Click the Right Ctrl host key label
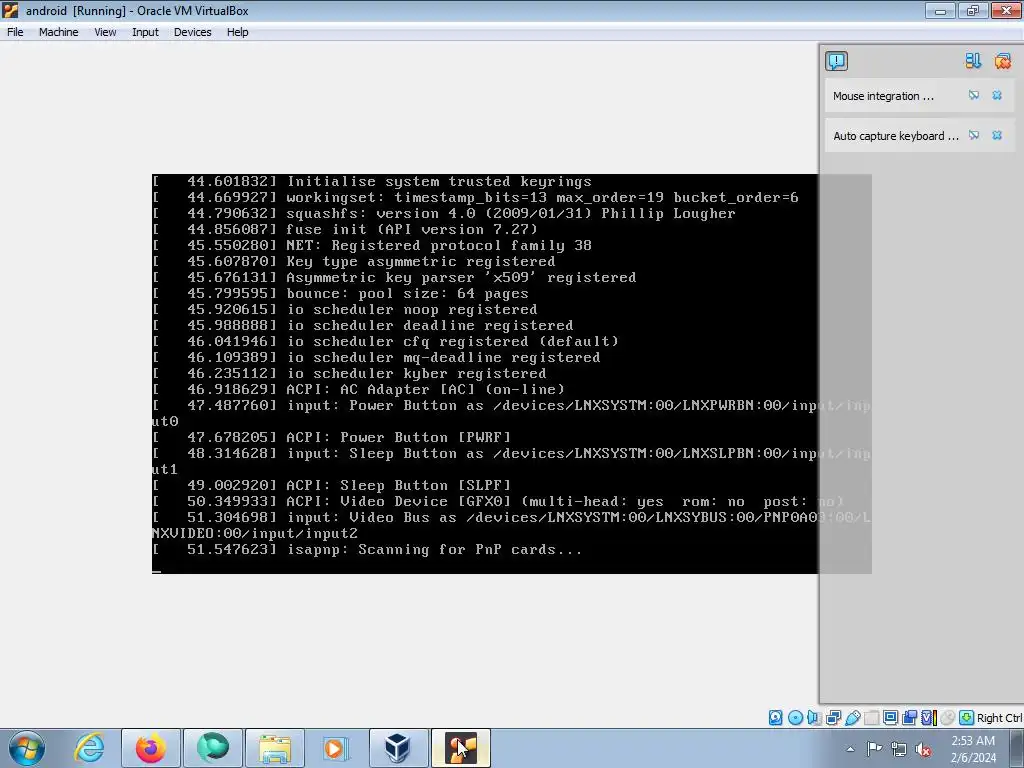This screenshot has height=768, width=1024. click(x=1000, y=718)
